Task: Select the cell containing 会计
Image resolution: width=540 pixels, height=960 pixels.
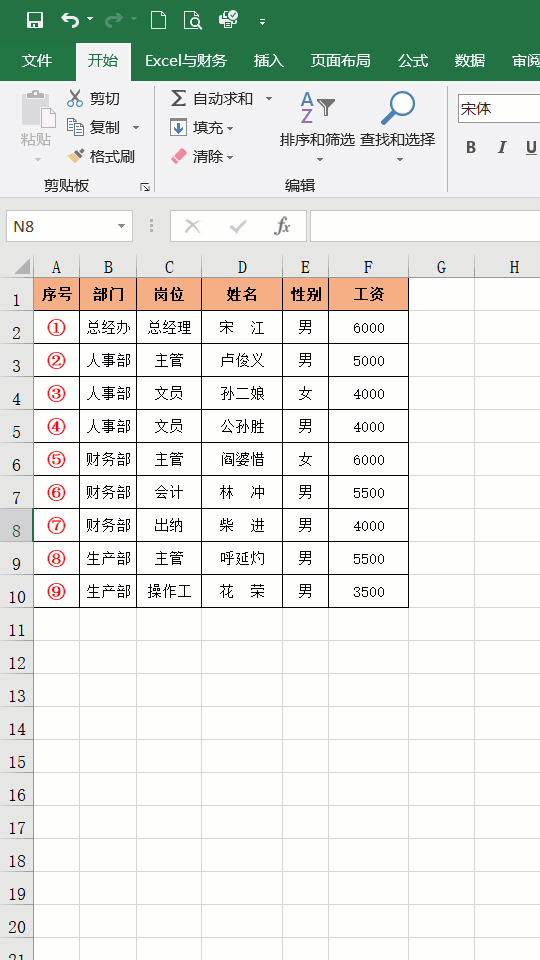Action: 169,493
